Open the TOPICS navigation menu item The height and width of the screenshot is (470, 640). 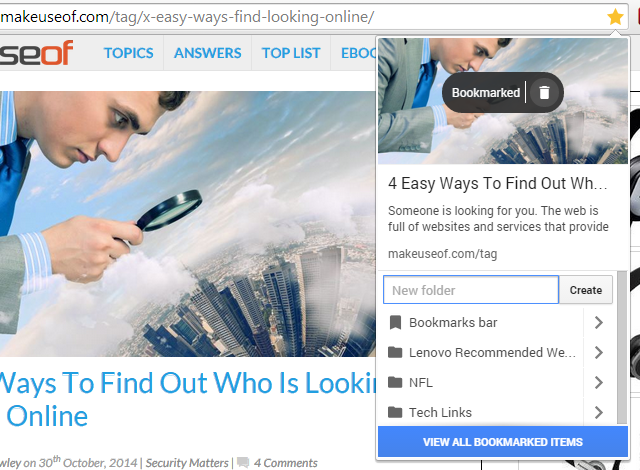[x=129, y=53]
